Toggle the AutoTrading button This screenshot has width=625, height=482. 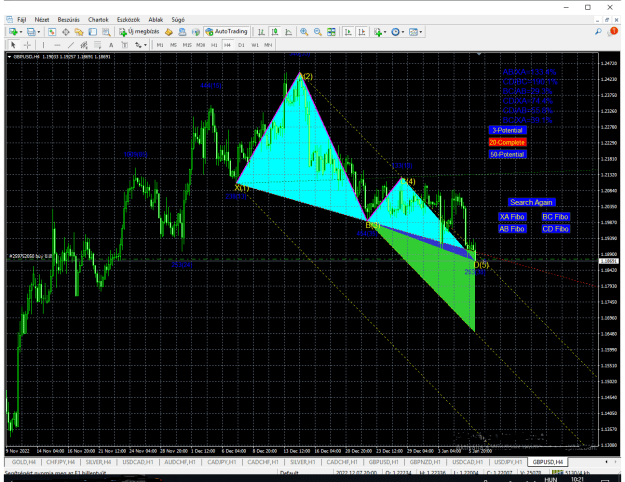pyautogui.click(x=226, y=31)
